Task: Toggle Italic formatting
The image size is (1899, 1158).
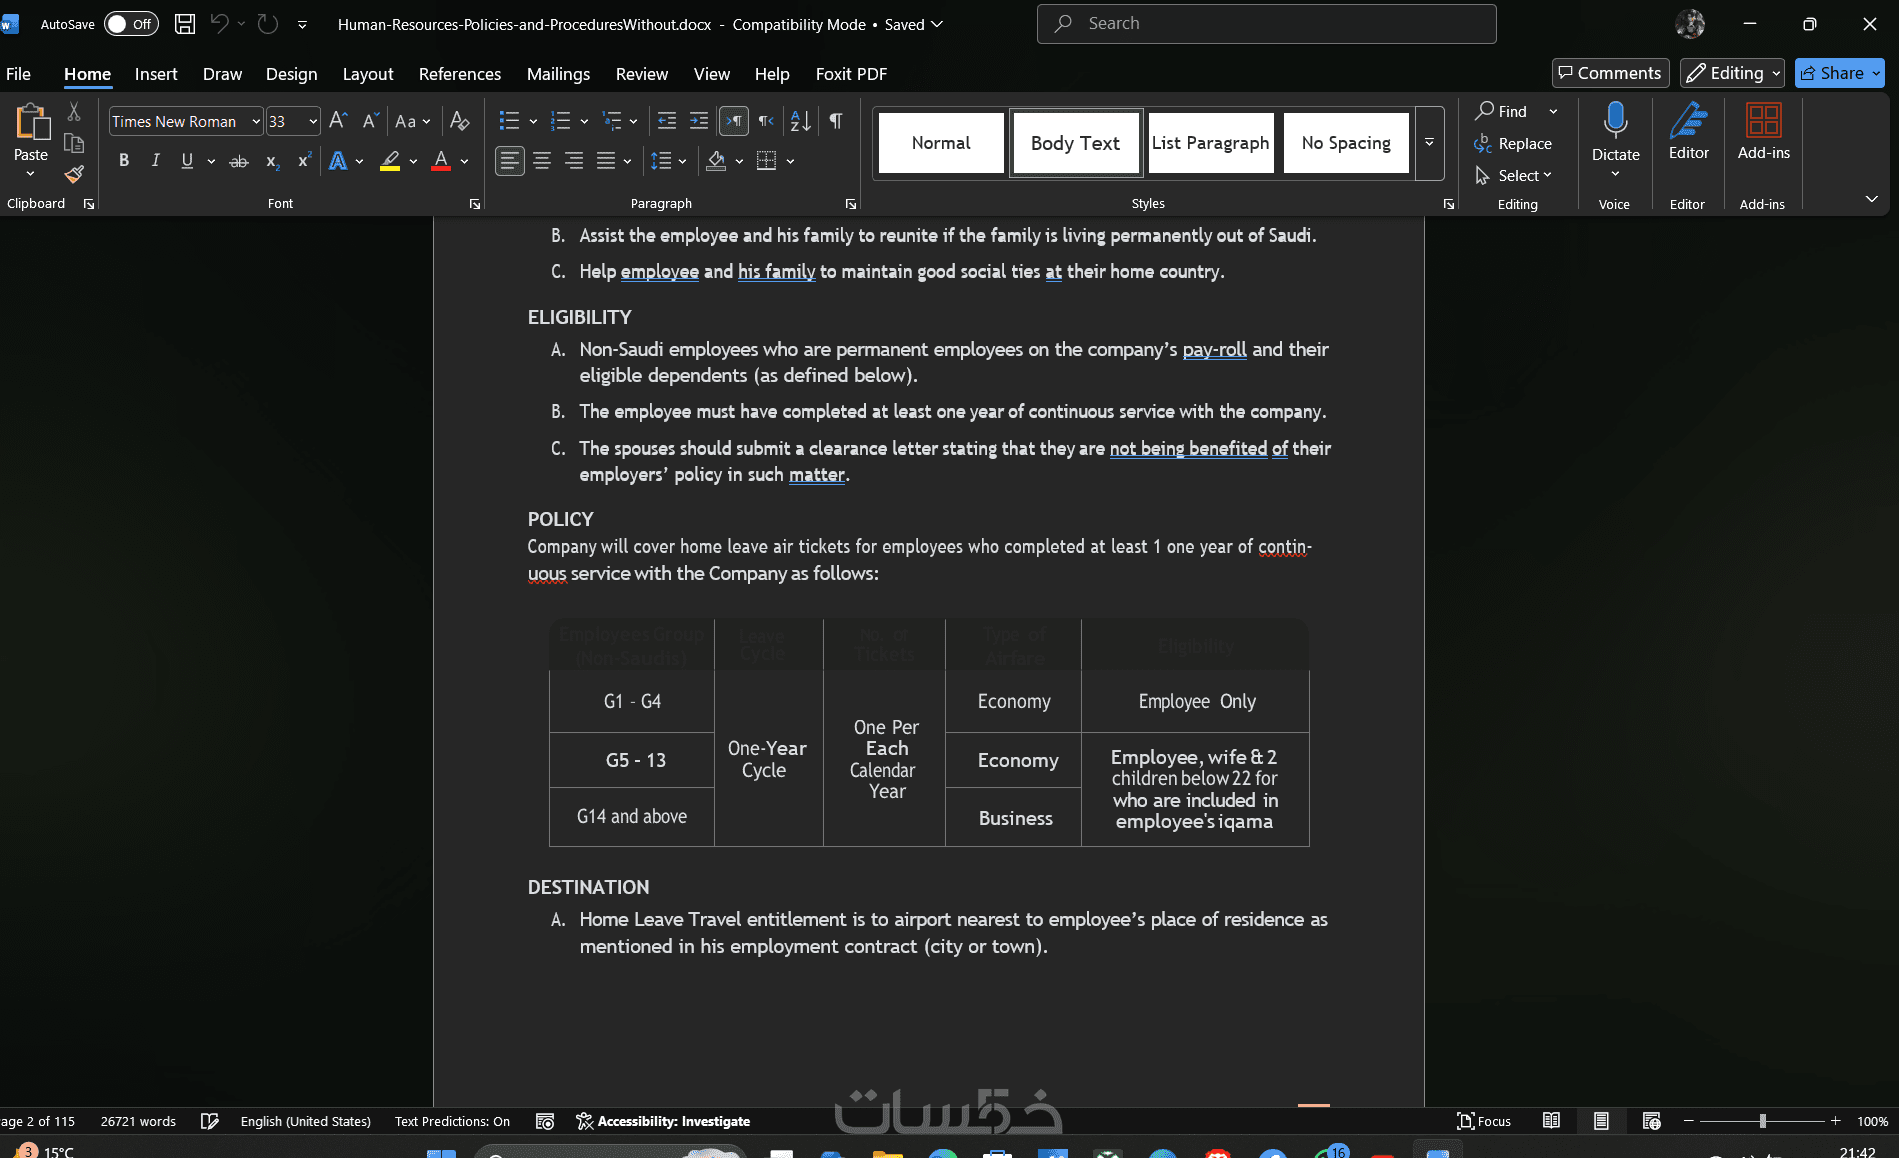Action: point(155,161)
